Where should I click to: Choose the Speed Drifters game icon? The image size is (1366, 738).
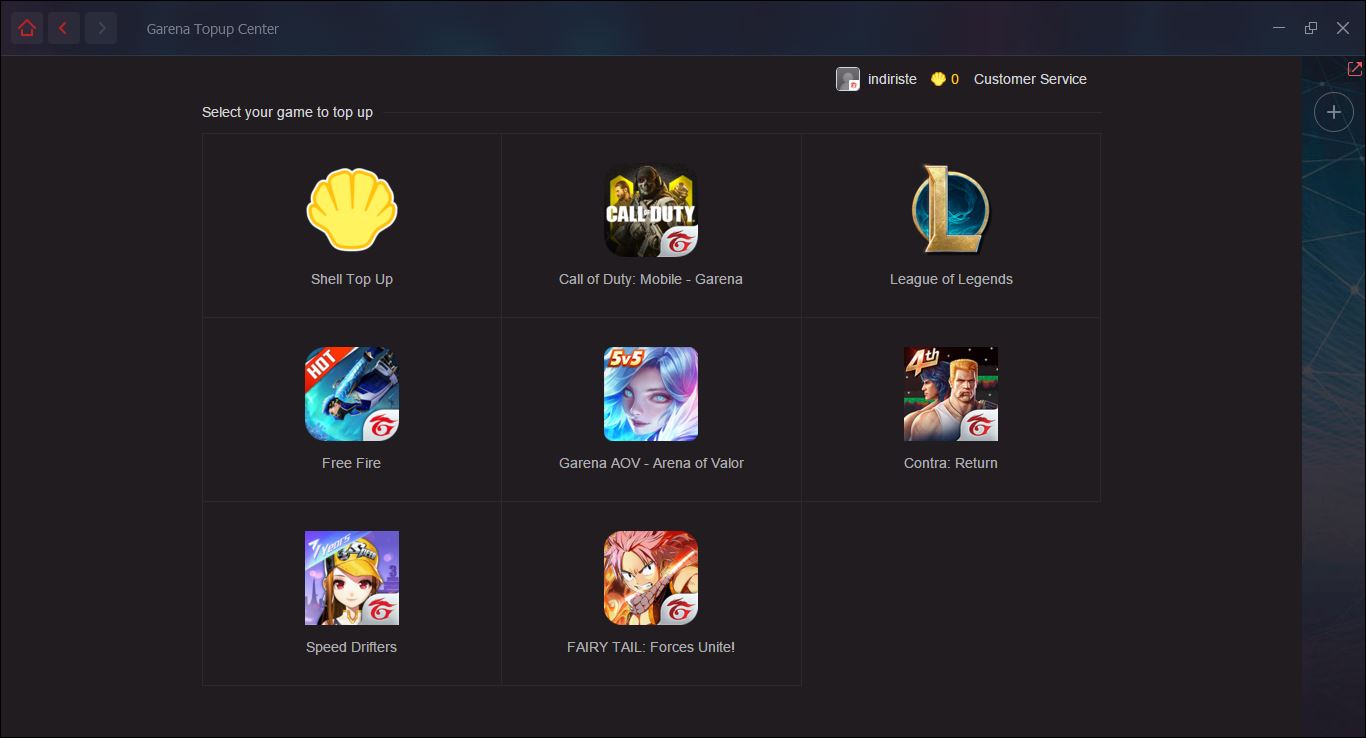pos(352,578)
